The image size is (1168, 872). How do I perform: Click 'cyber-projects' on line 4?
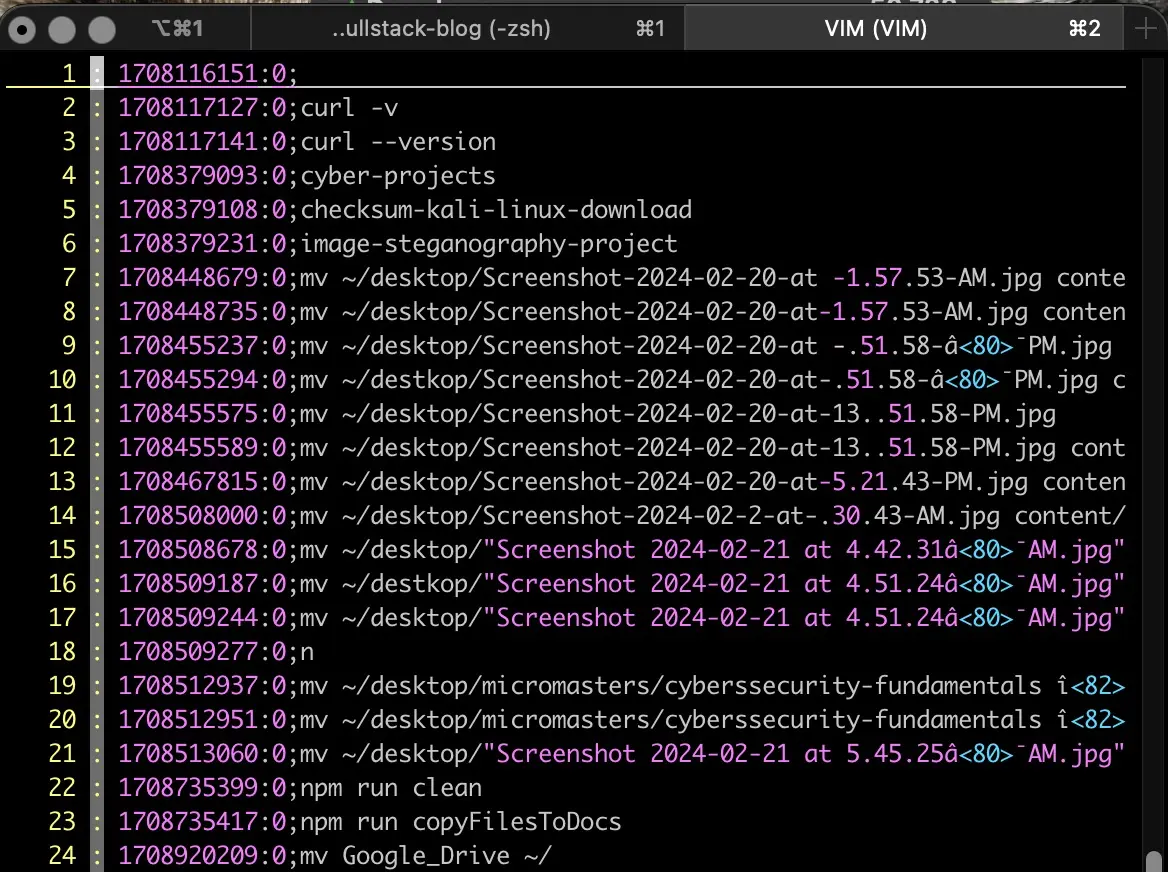pyautogui.click(x=398, y=176)
